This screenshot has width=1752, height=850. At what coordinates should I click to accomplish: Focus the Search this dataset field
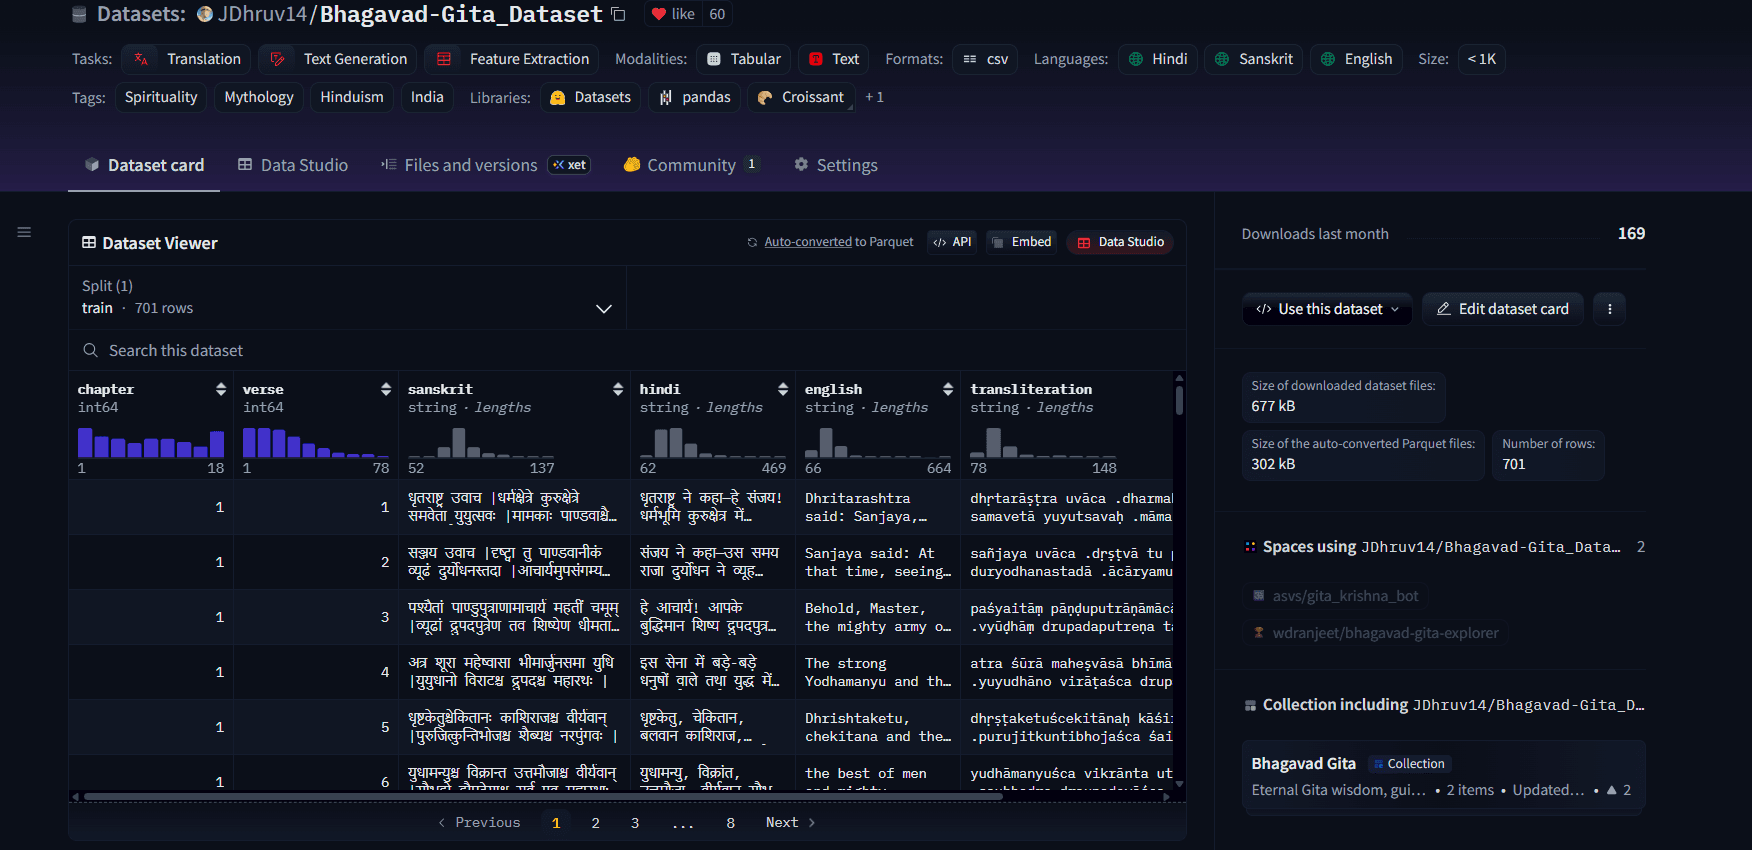pos(627,350)
